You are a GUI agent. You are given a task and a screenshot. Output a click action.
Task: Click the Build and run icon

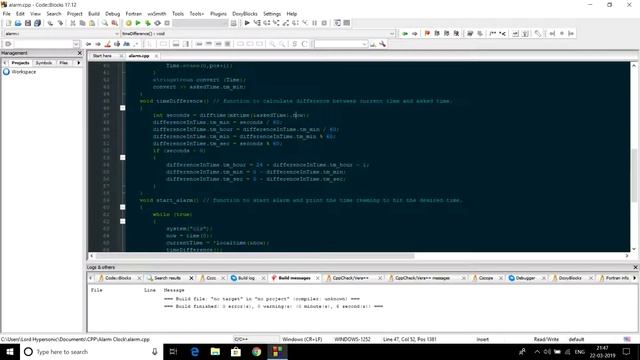coord(148,23)
